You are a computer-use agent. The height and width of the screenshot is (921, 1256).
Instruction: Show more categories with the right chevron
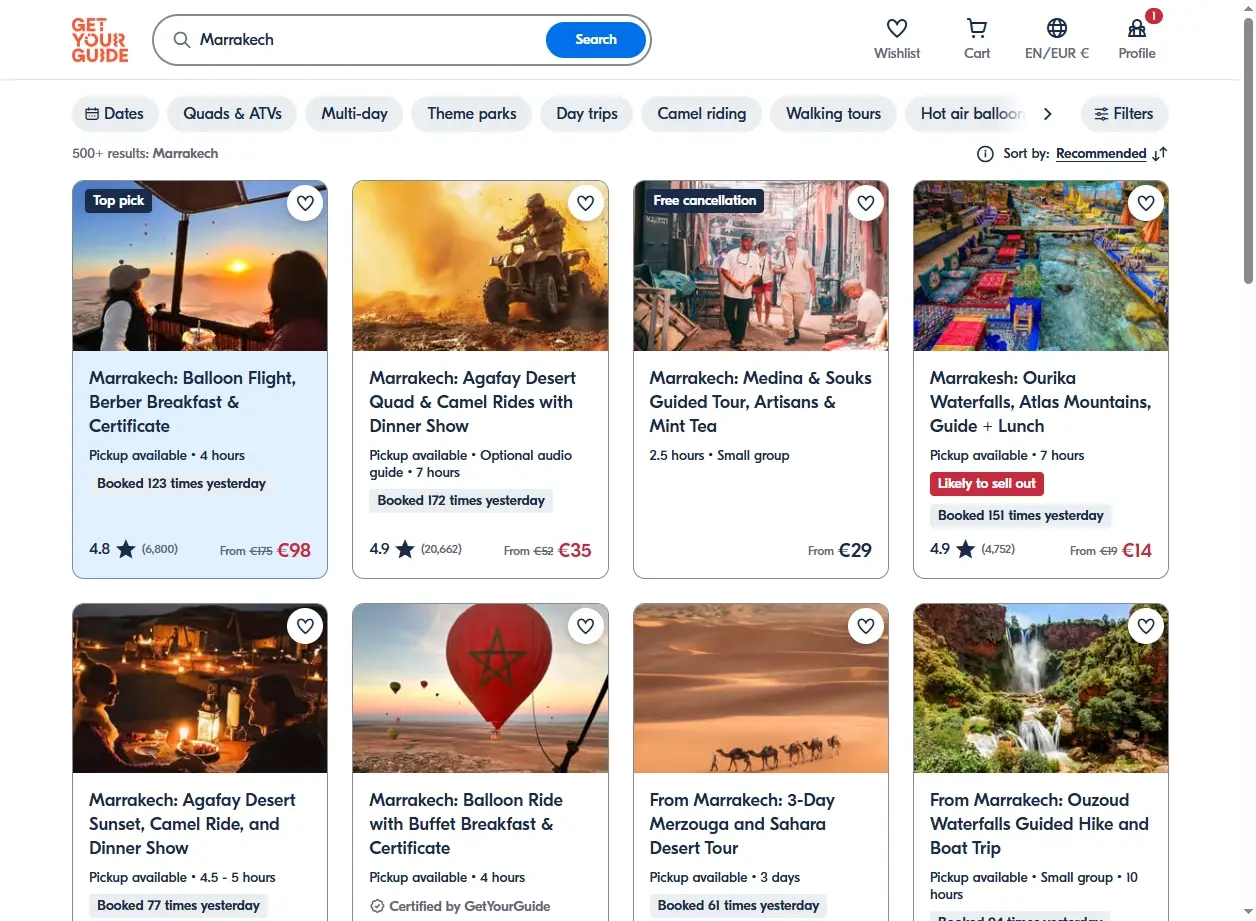[1047, 114]
